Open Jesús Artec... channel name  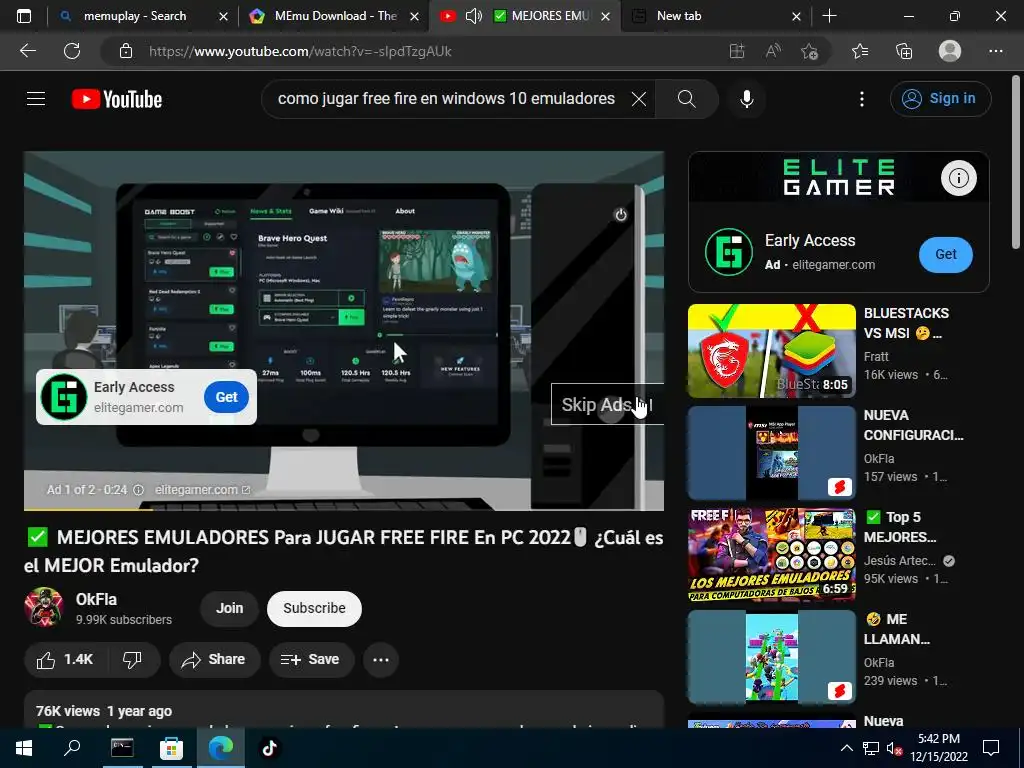[899, 561]
